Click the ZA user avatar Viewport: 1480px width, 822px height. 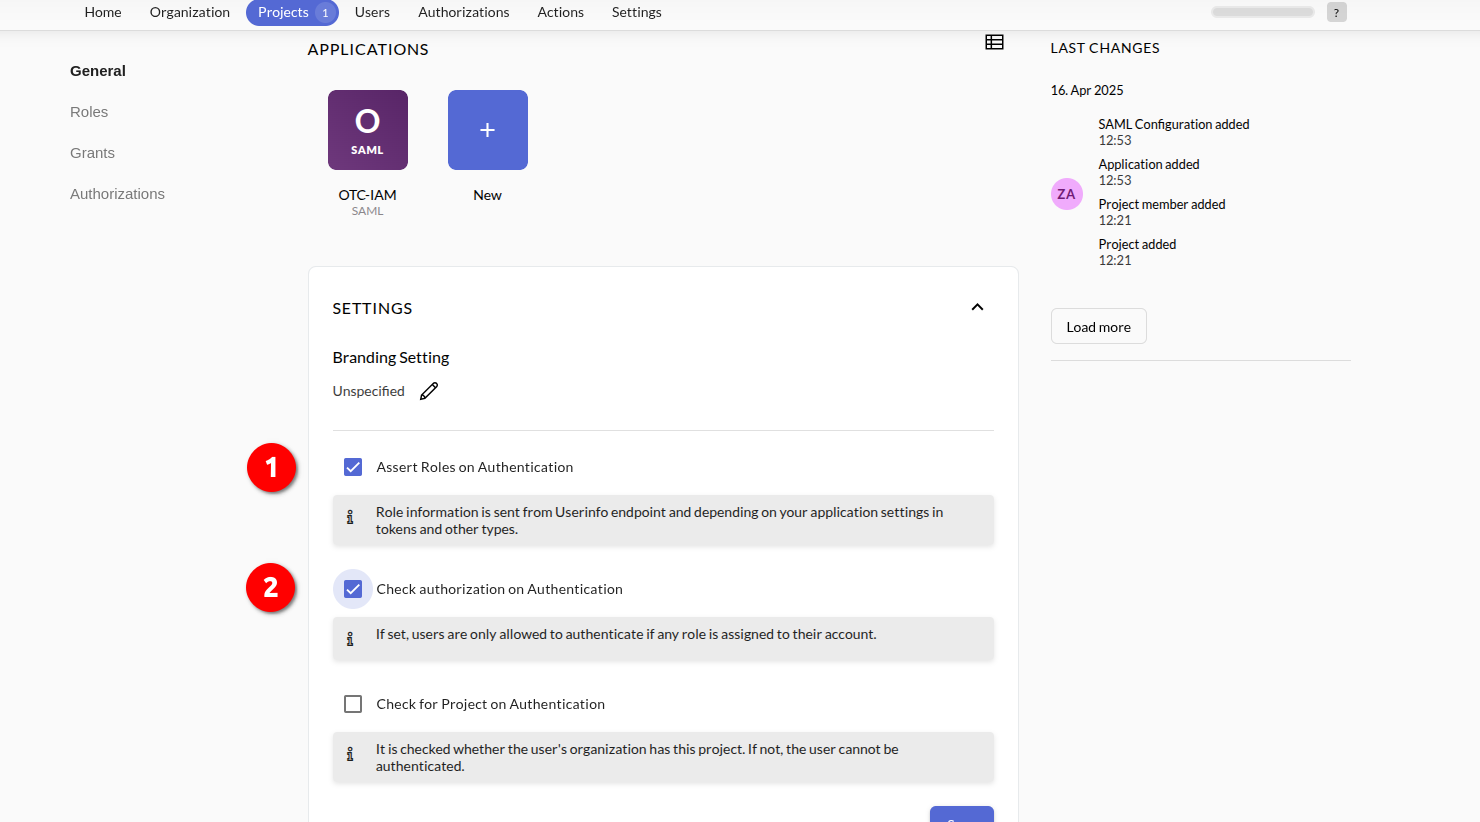[1066, 194]
